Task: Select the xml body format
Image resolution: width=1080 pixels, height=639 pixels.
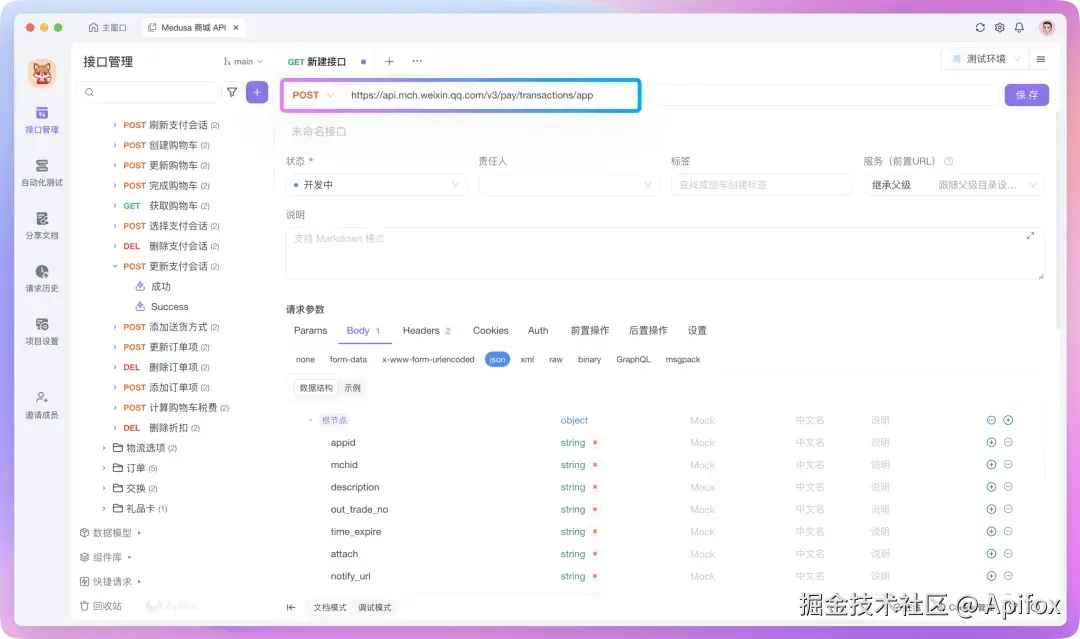Action: coord(526,359)
